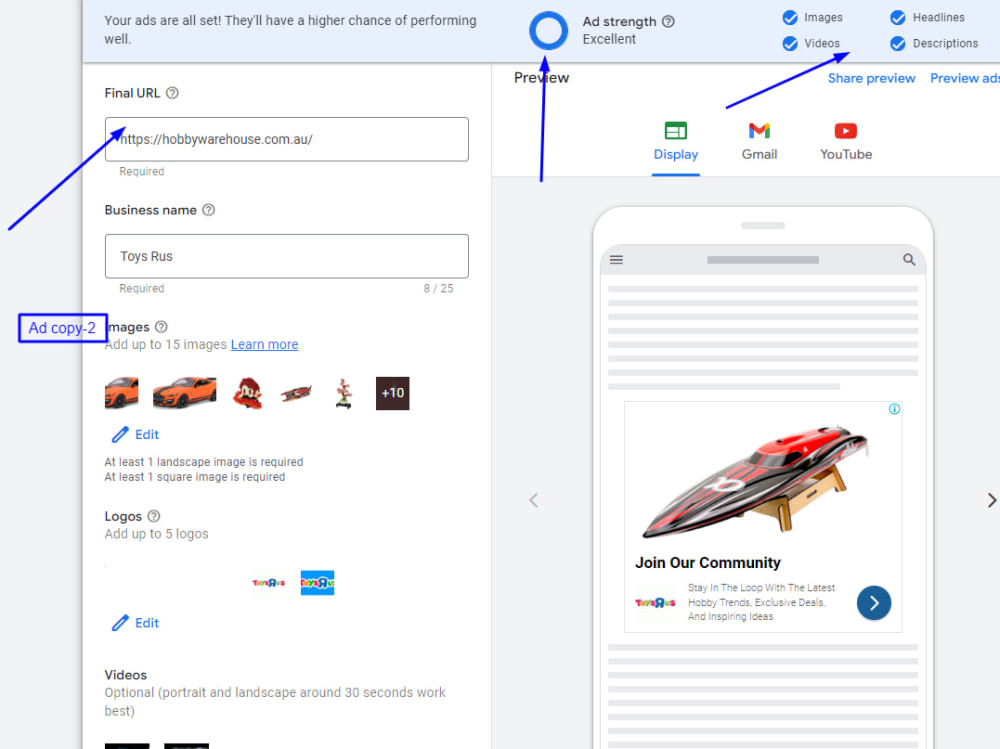Show next ad preview with right chevron
1000x749 pixels.
click(x=992, y=500)
